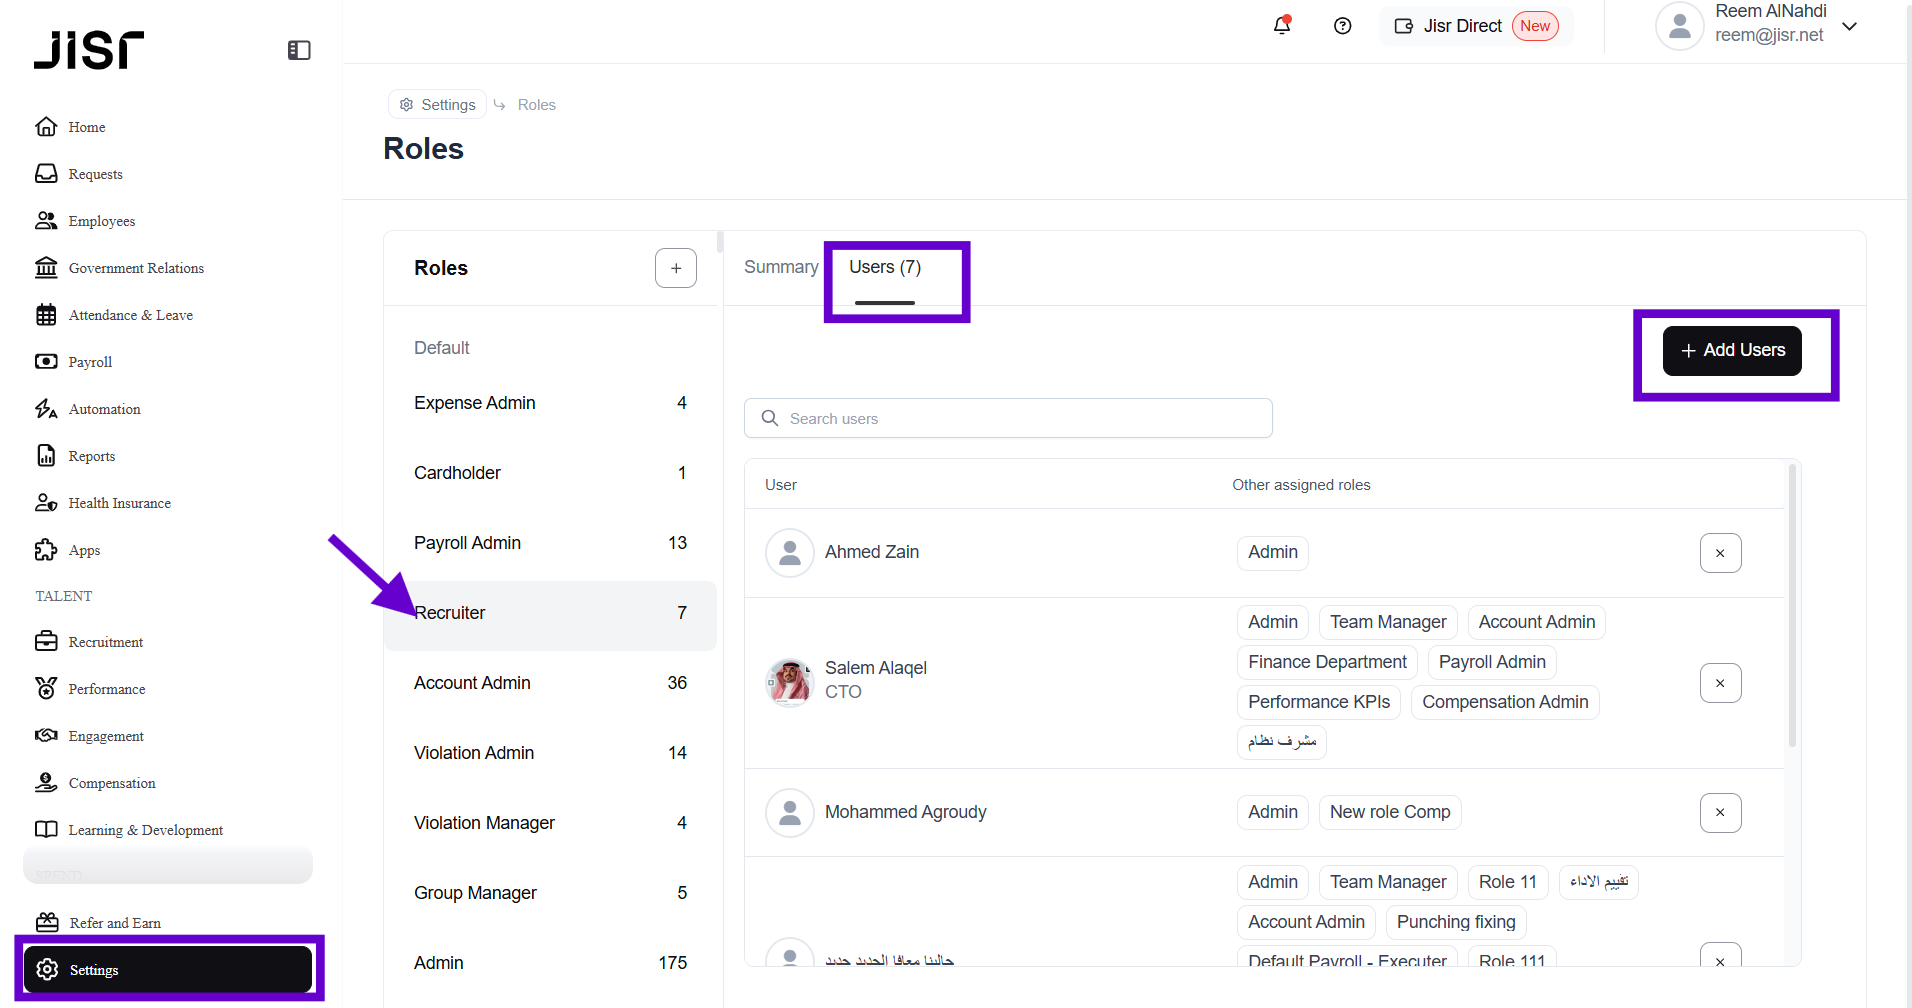The width and height of the screenshot is (1912, 1008).
Task: Click the Settings breadcrumb link
Action: tap(438, 105)
